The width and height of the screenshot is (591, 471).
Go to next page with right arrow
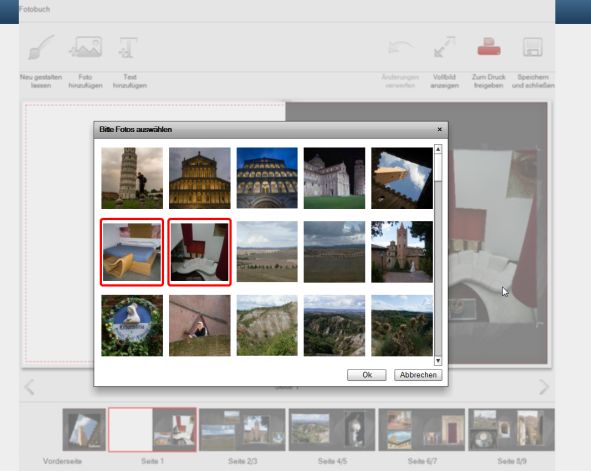[544, 387]
